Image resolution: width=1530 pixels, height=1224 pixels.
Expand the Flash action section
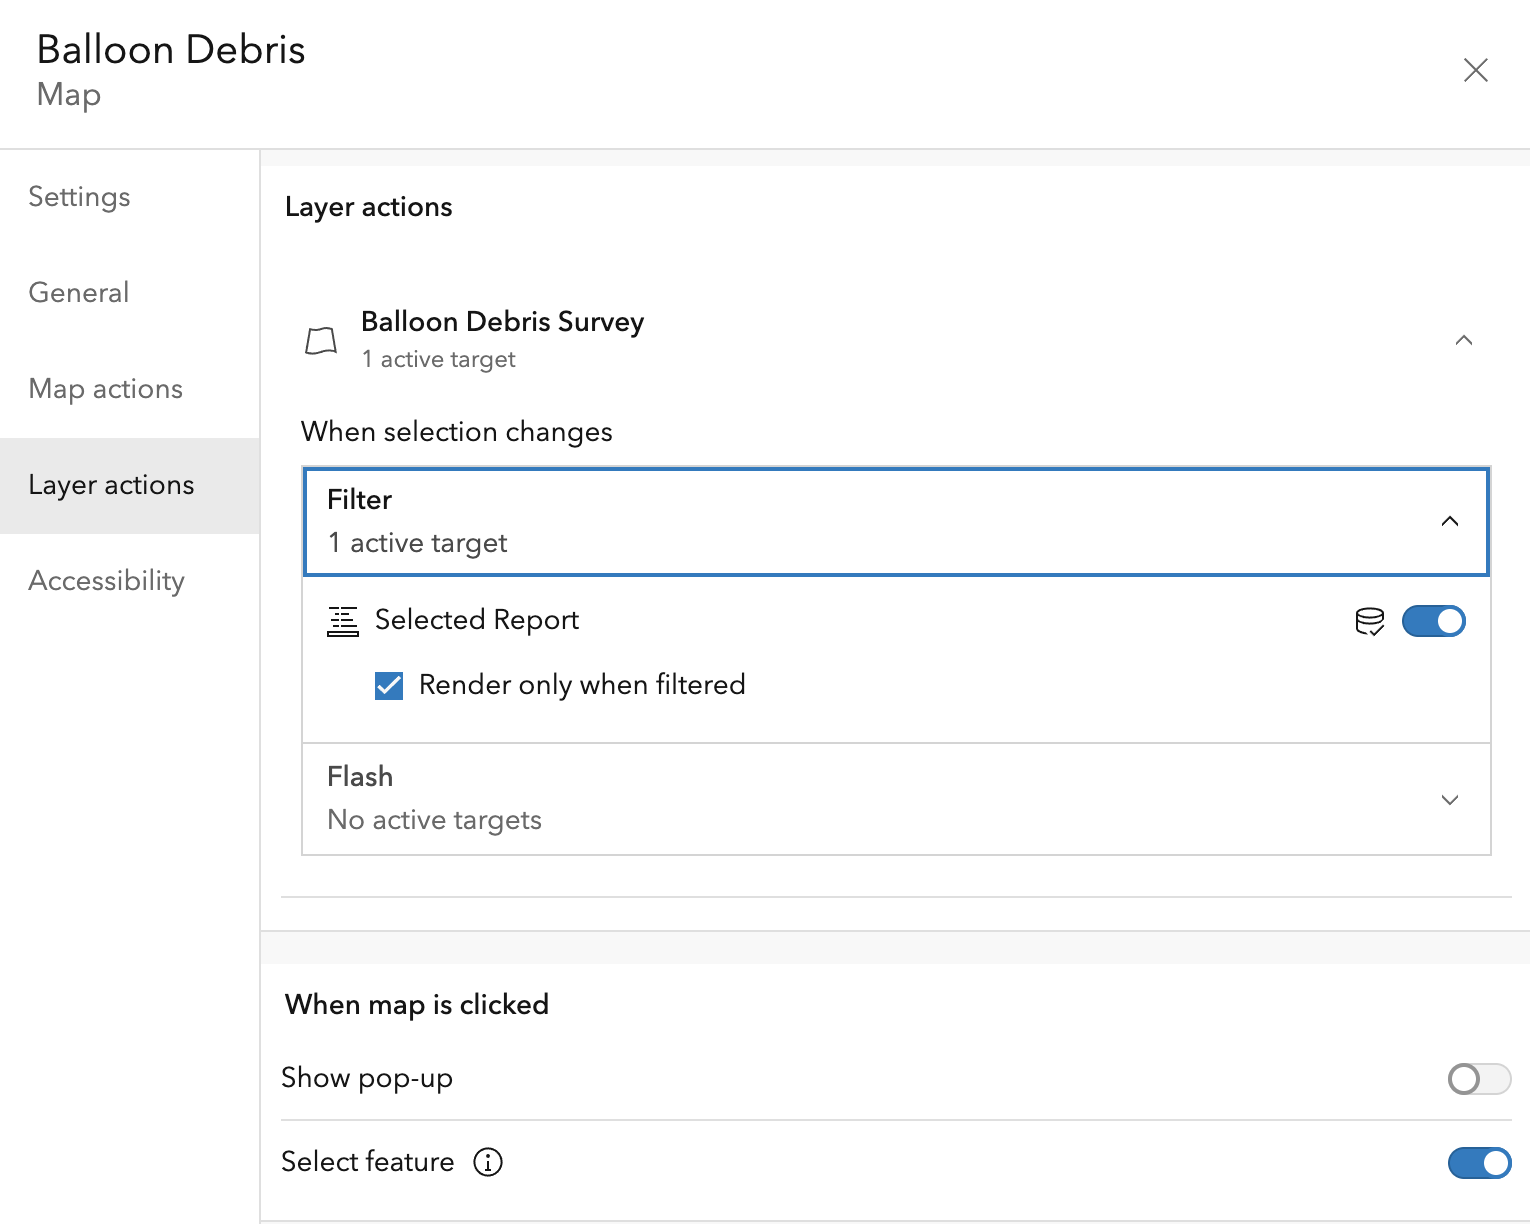click(x=1450, y=800)
